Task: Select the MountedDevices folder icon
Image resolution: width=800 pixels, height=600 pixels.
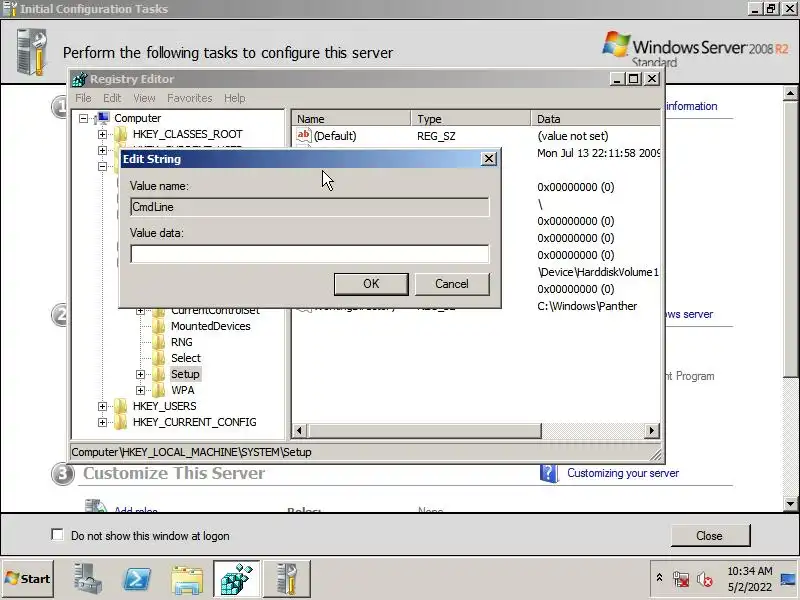Action: pyautogui.click(x=159, y=326)
